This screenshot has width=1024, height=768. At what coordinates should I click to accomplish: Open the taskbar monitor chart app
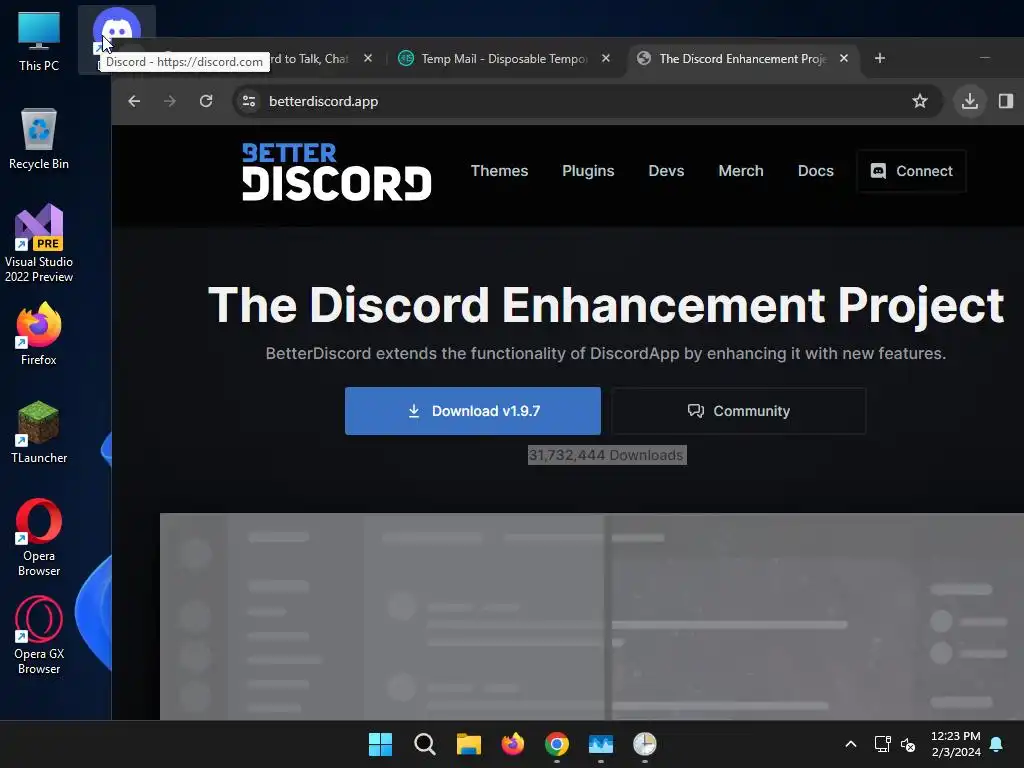[x=601, y=744]
